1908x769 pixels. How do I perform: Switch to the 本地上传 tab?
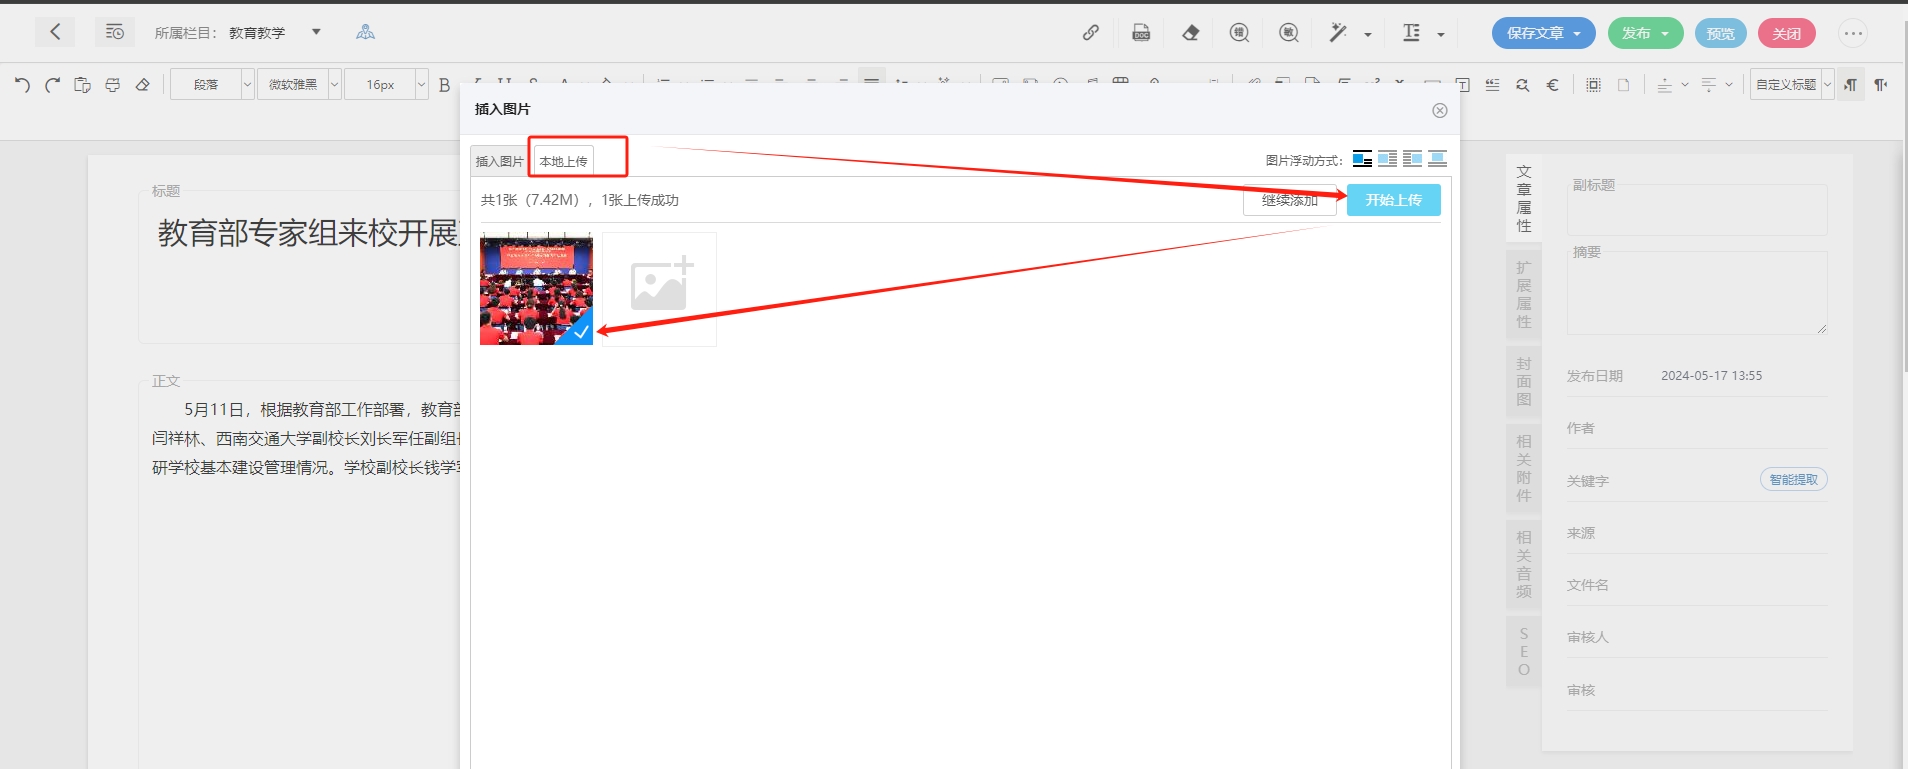tap(563, 161)
